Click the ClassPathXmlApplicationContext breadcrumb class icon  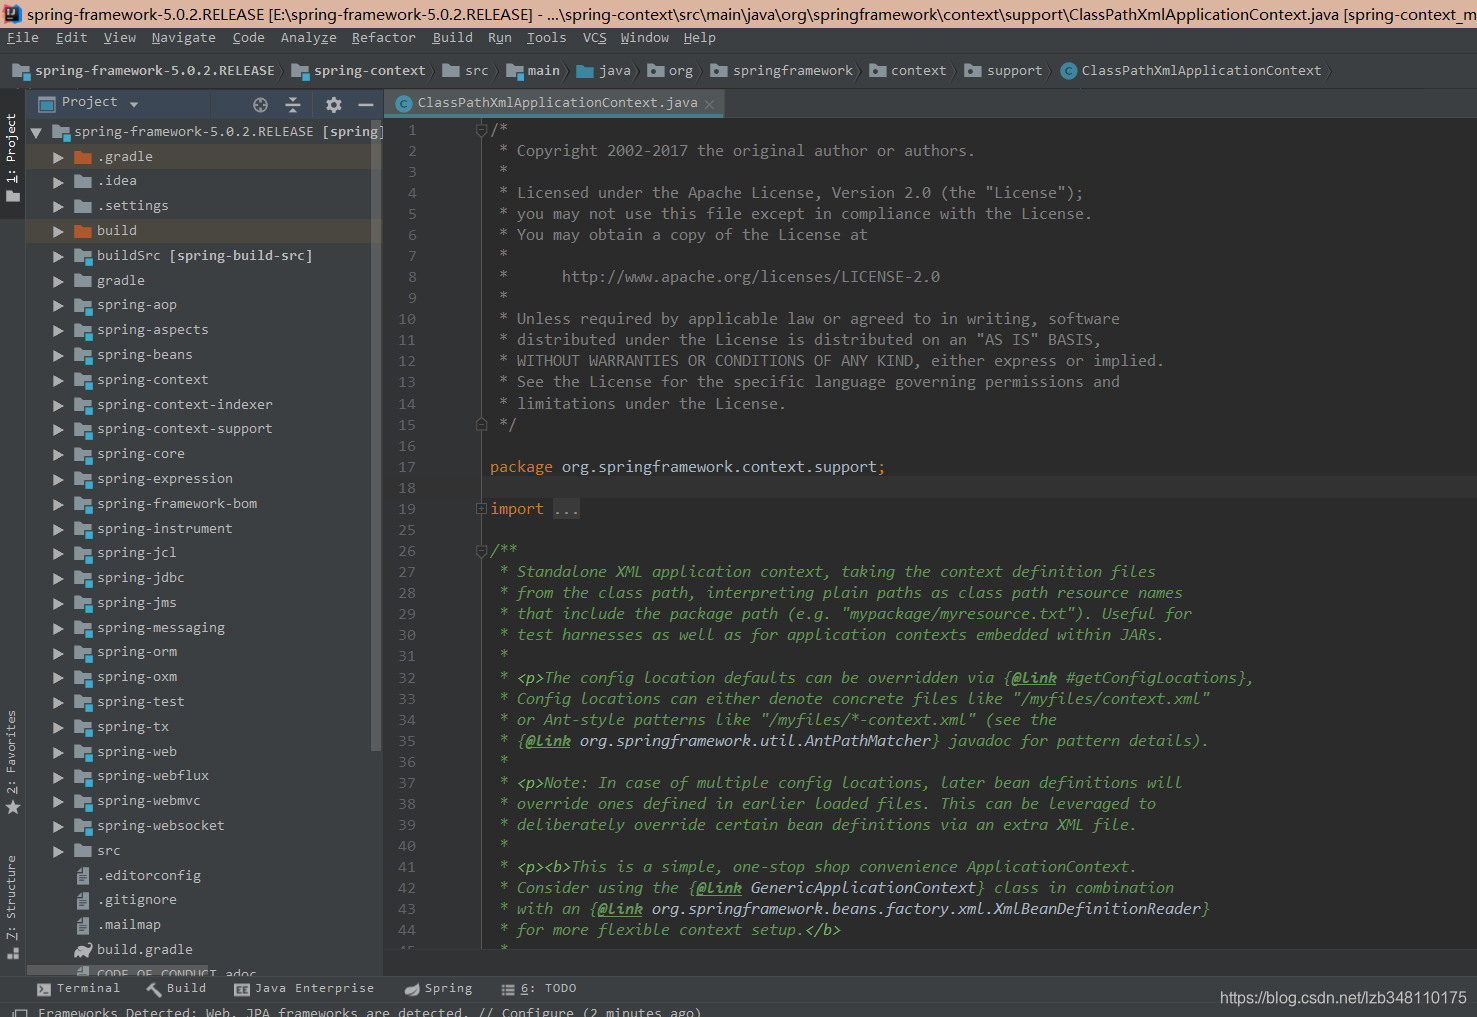click(x=1069, y=71)
